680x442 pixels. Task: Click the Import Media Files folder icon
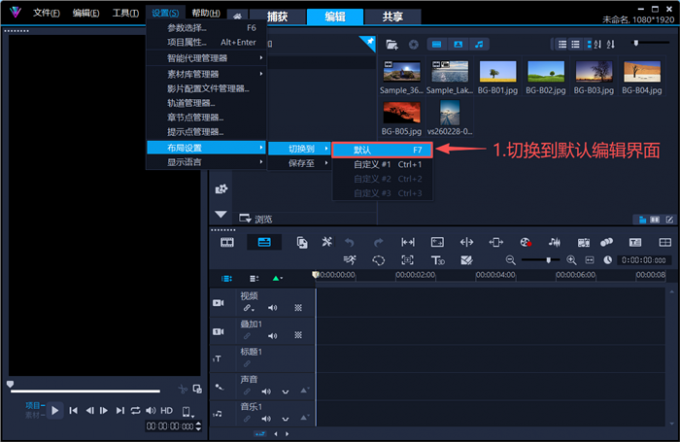[x=392, y=44]
